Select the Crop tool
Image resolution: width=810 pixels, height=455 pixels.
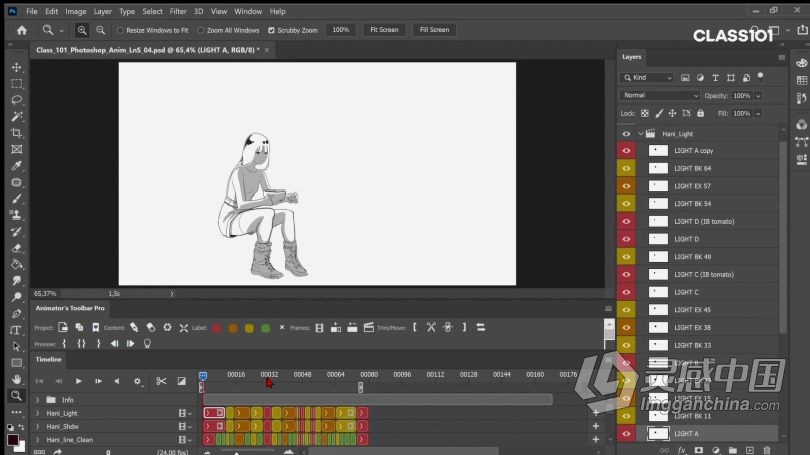pyautogui.click(x=17, y=133)
